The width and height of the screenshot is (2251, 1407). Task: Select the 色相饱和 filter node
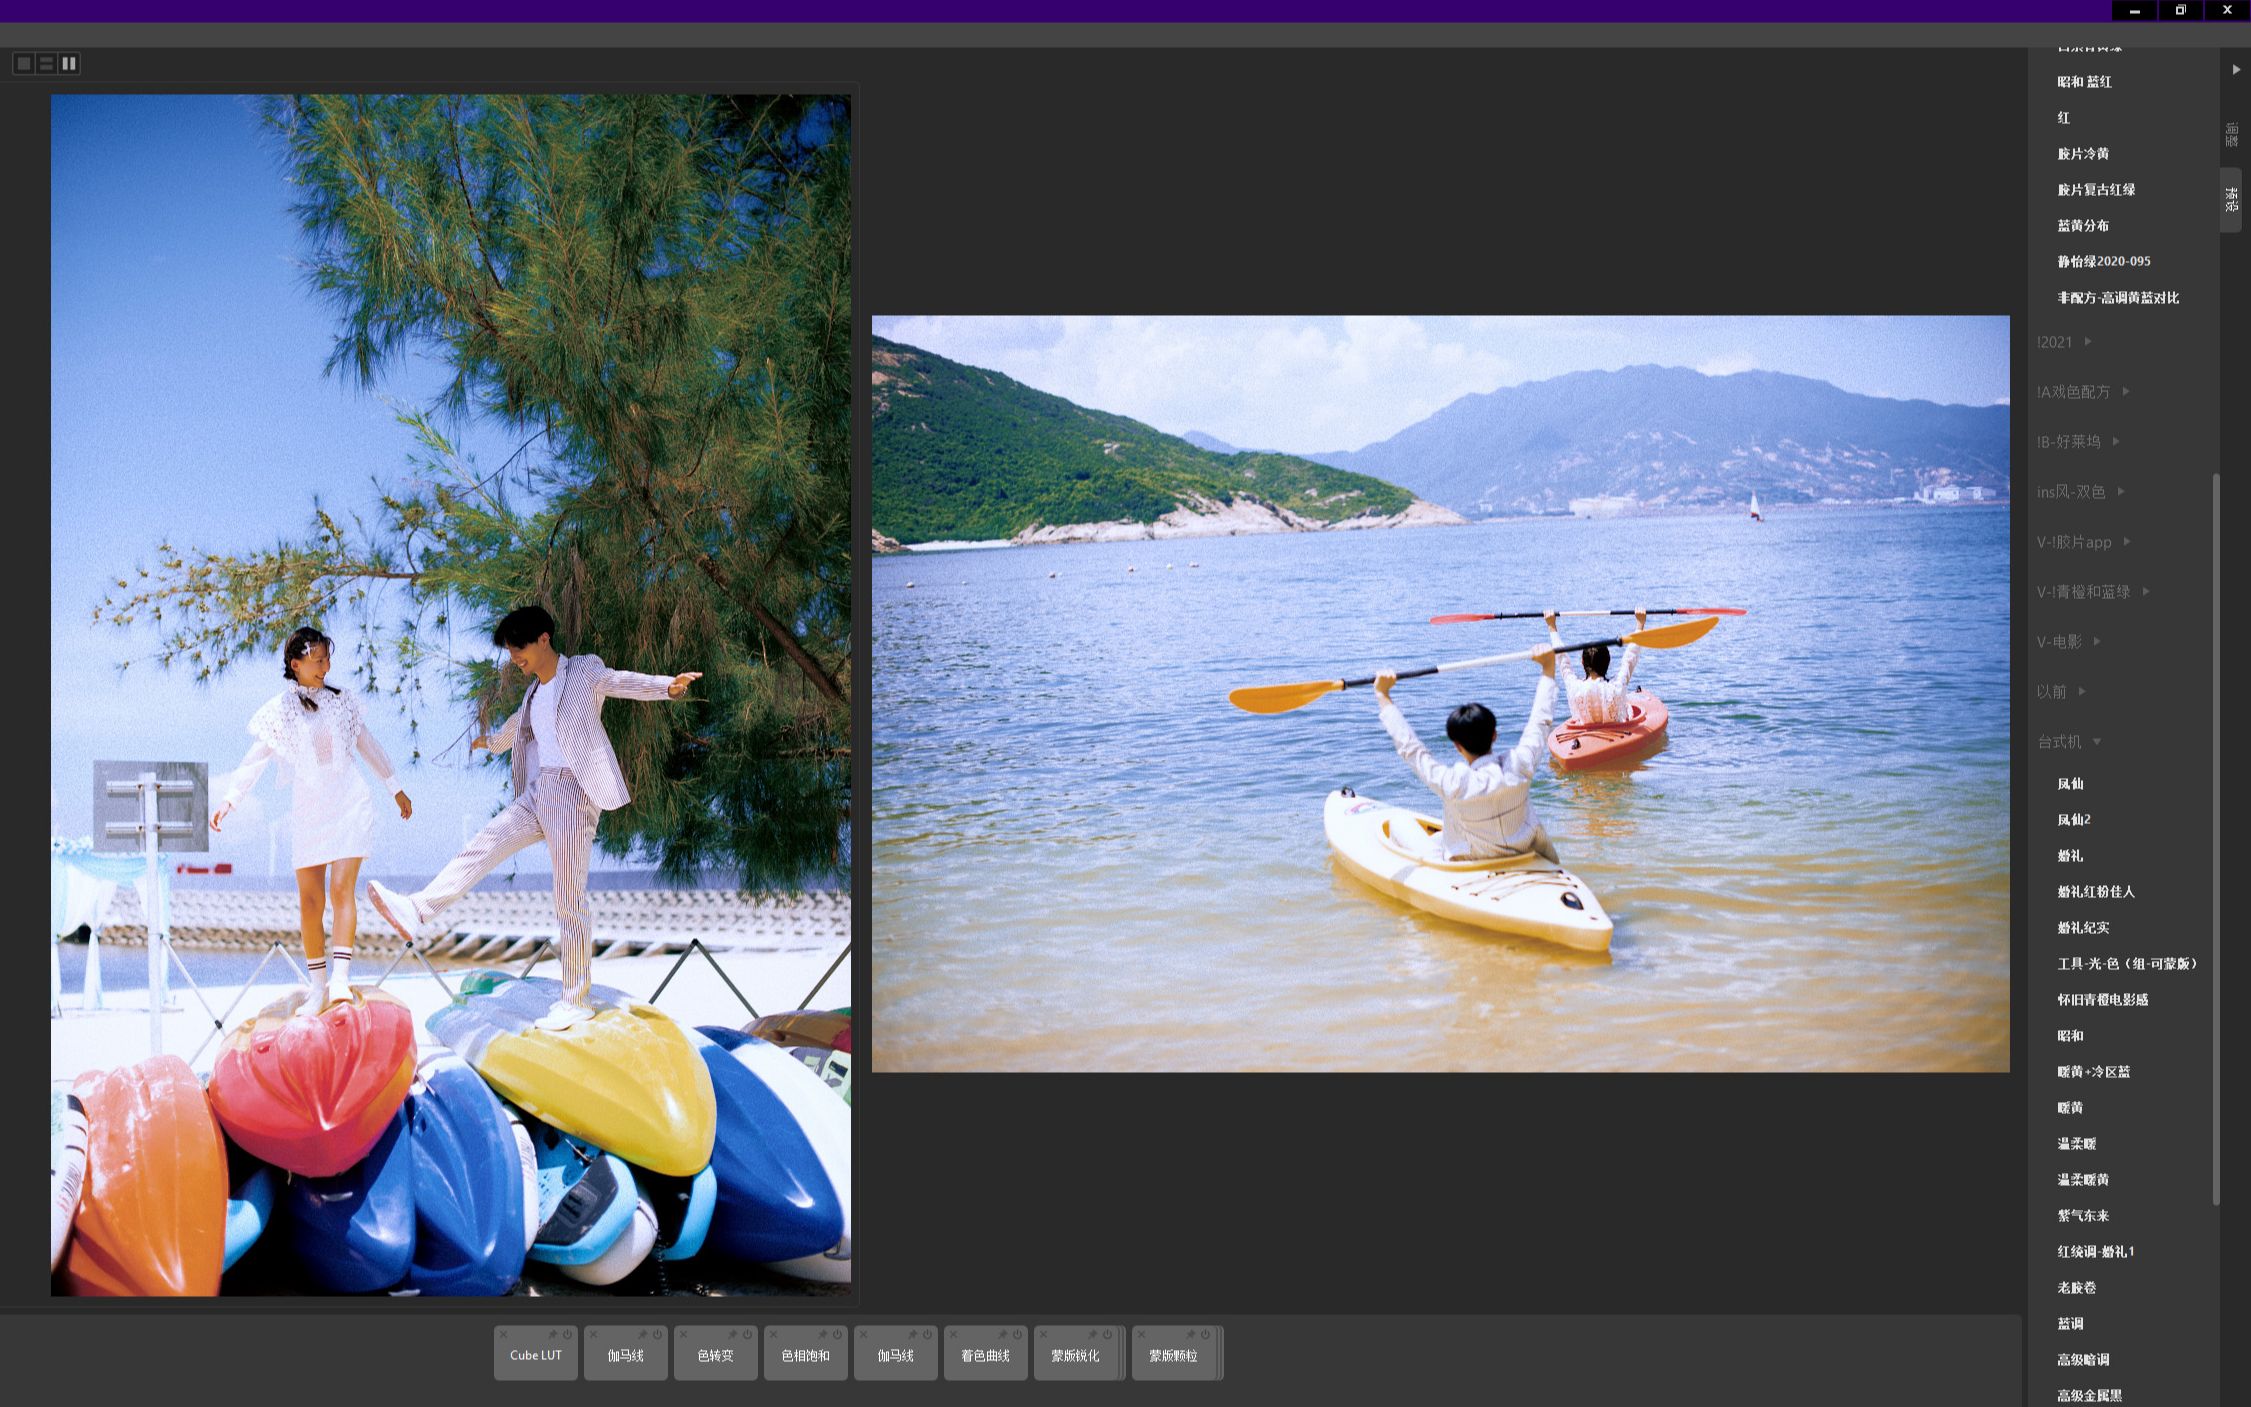806,1354
